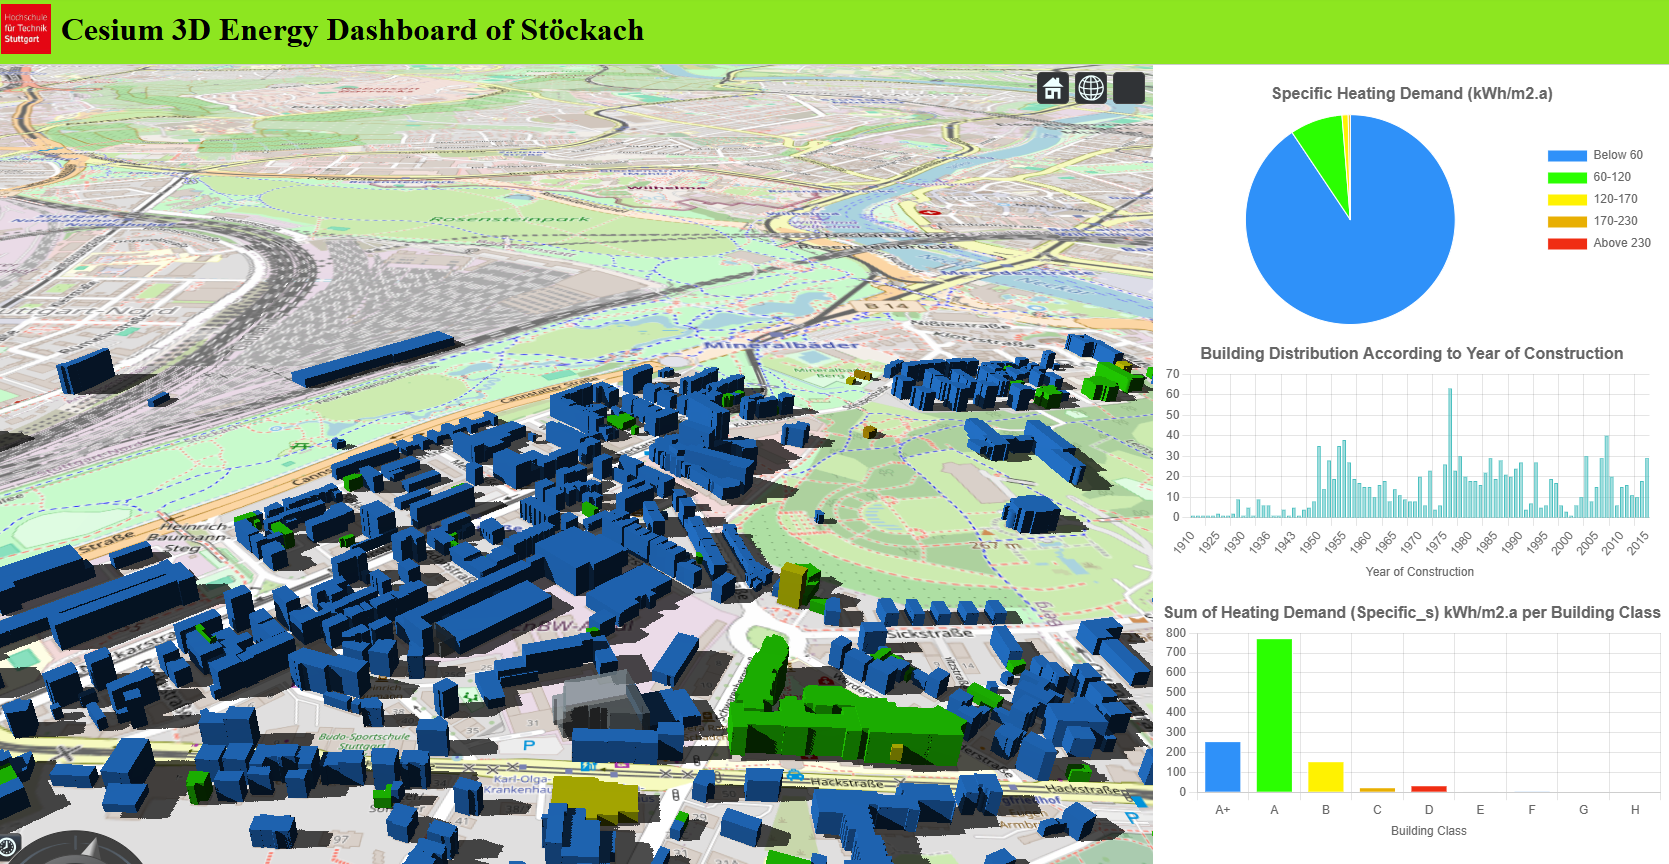The image size is (1669, 864).
Task: Toggle the 'Below 60' legend entry
Action: pos(1595,155)
